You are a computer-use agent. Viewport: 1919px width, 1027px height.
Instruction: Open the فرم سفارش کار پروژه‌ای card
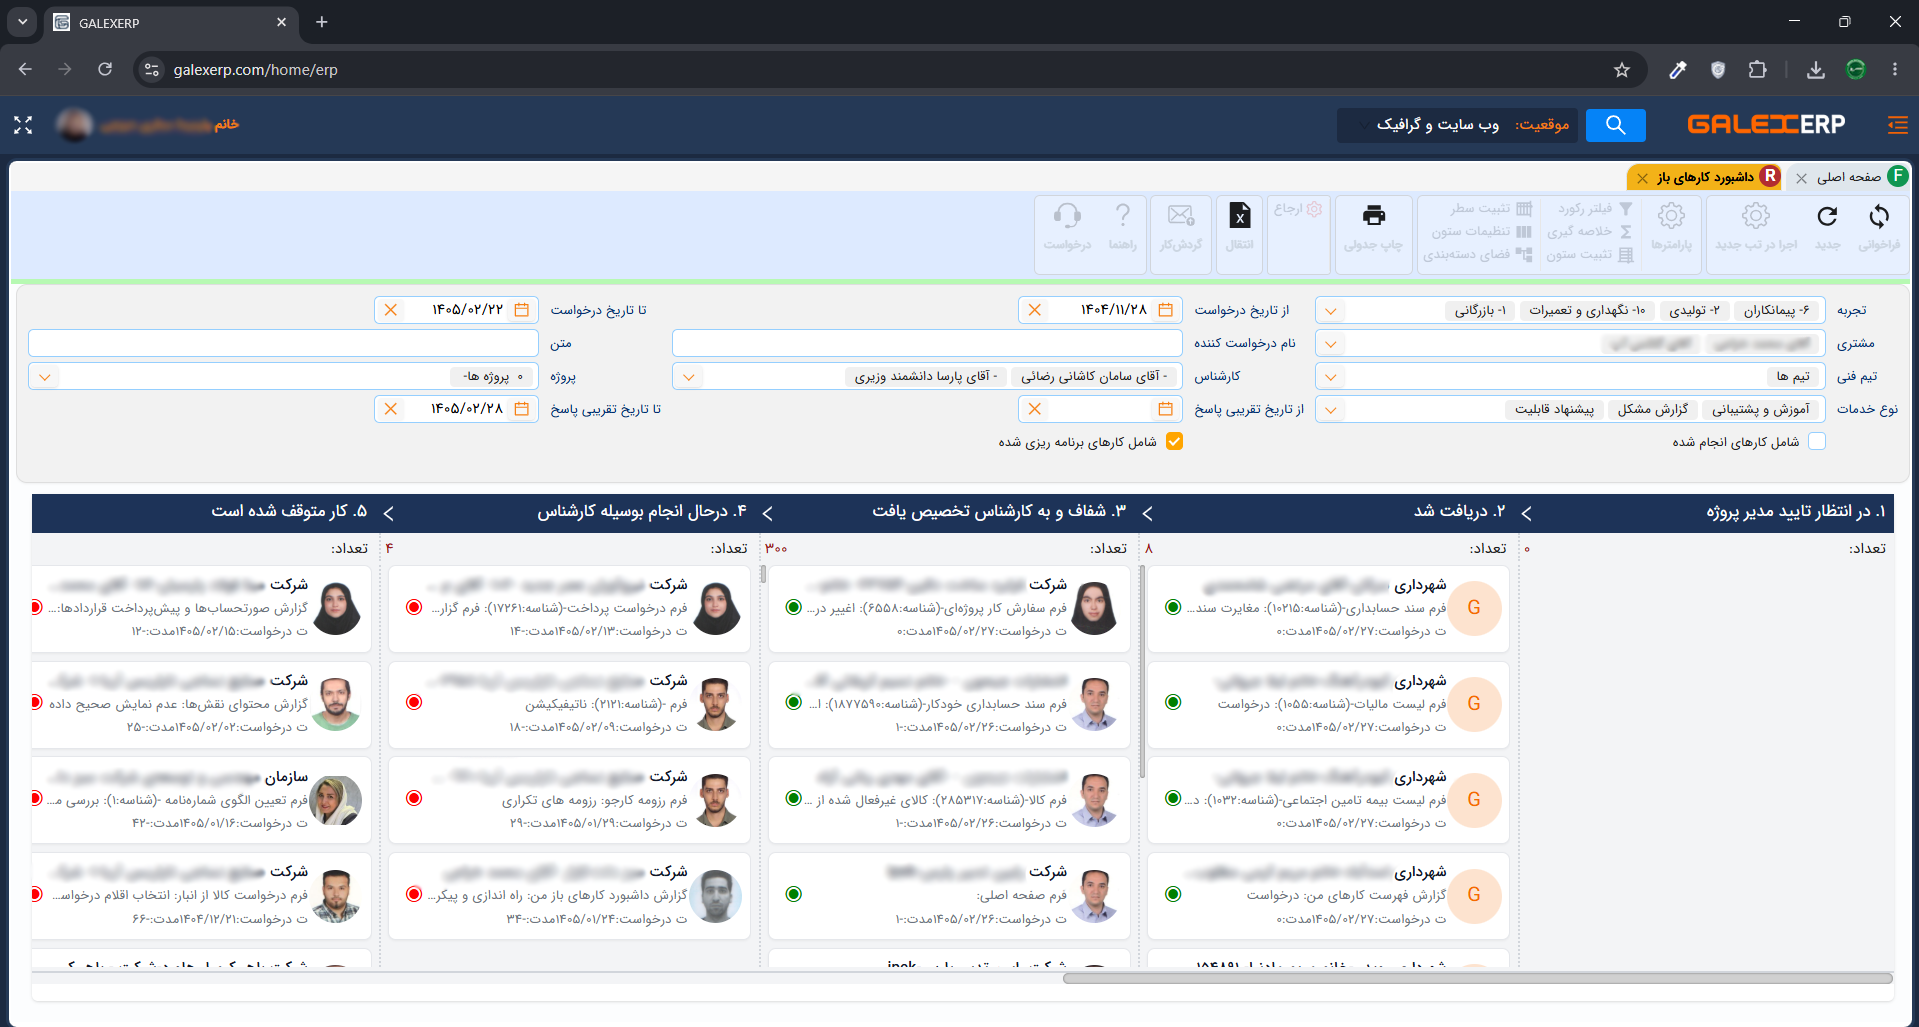click(x=949, y=608)
